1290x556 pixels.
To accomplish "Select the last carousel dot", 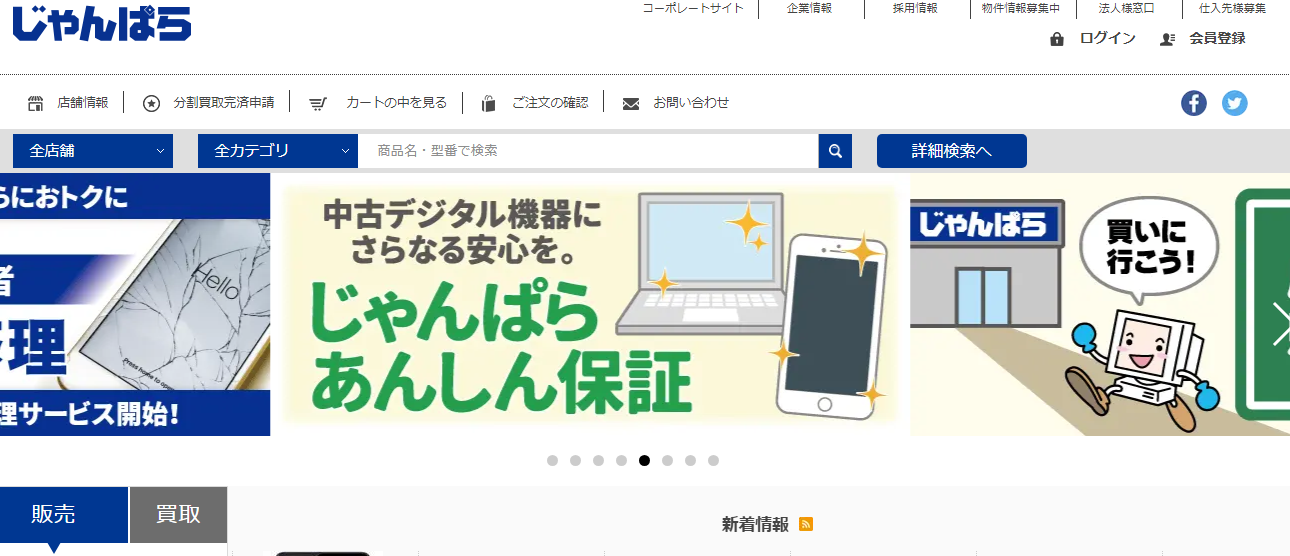I will pyautogui.click(x=714, y=461).
